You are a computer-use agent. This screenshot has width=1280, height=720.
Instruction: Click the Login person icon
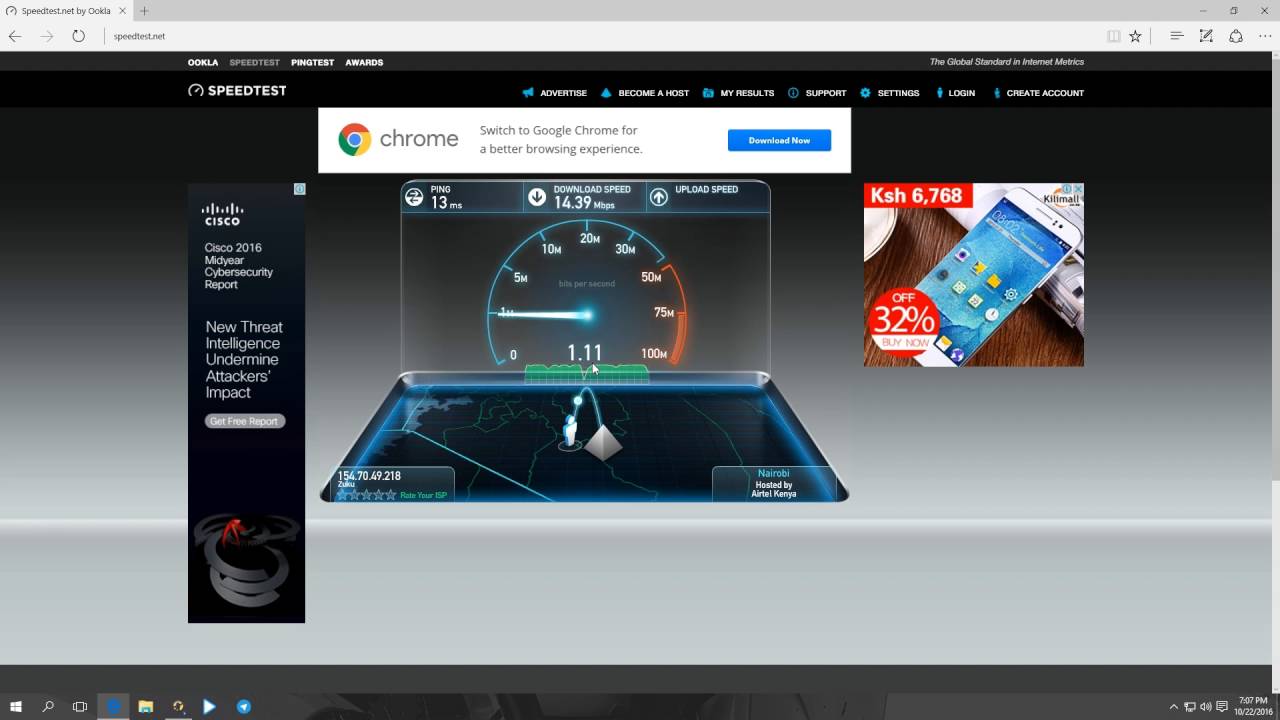click(940, 93)
